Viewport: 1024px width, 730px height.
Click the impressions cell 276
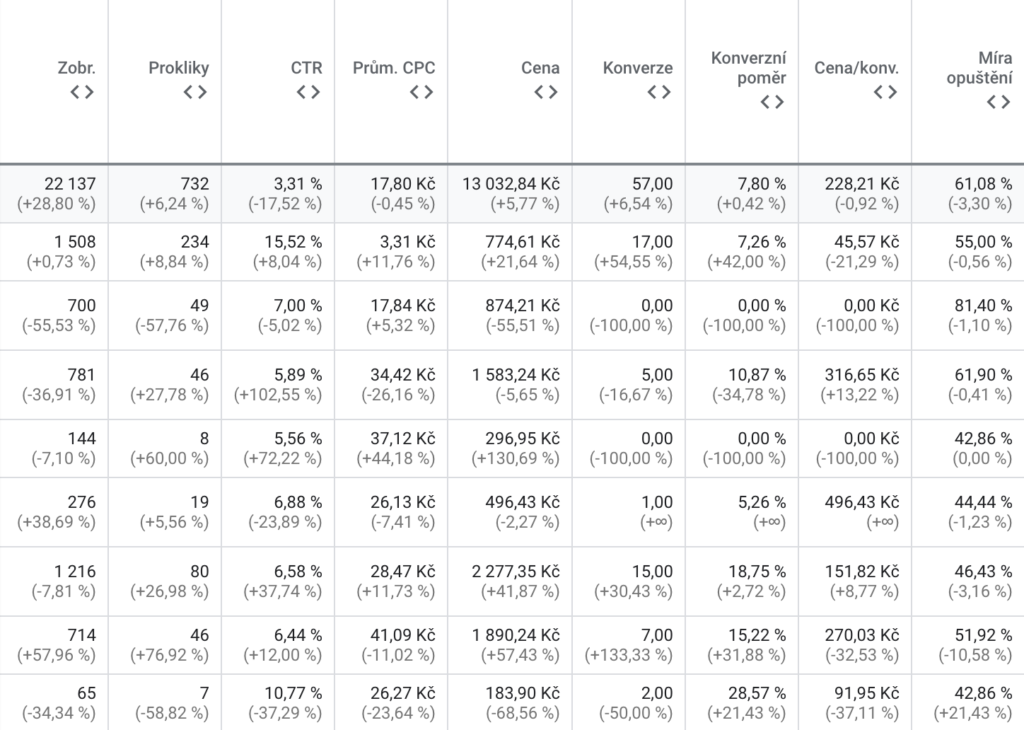pyautogui.click(x=82, y=502)
